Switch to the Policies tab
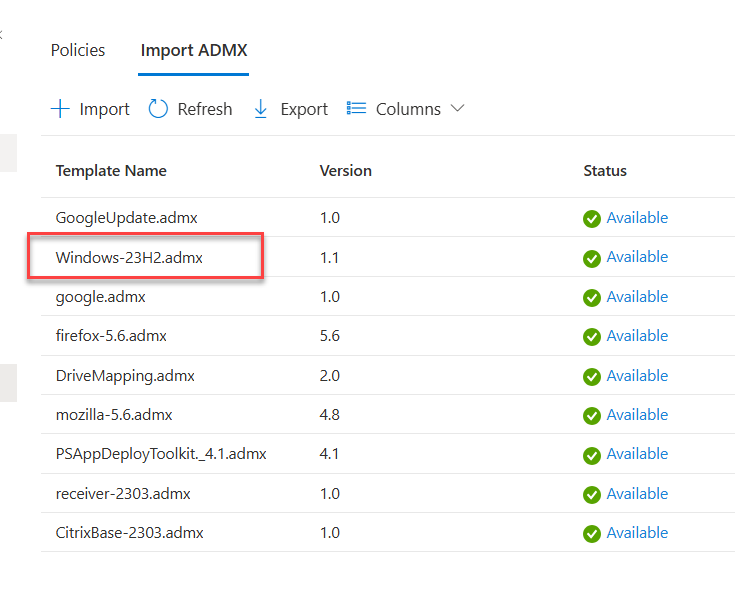The height and width of the screenshot is (591, 735). 78,50
